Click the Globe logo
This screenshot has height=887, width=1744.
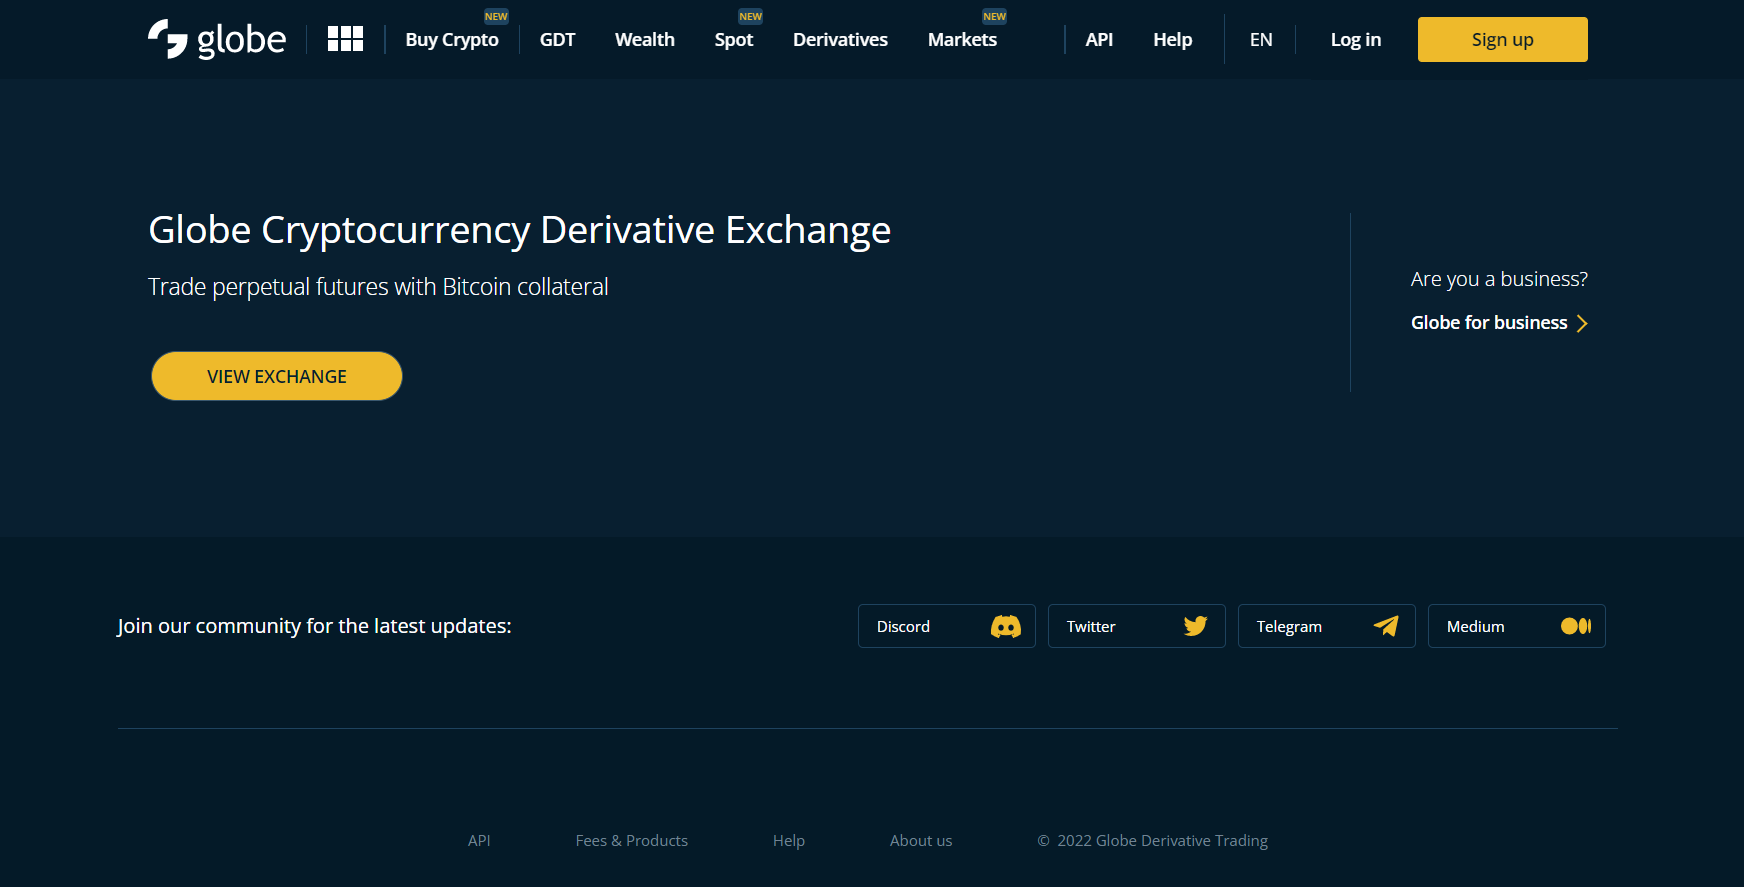(217, 39)
